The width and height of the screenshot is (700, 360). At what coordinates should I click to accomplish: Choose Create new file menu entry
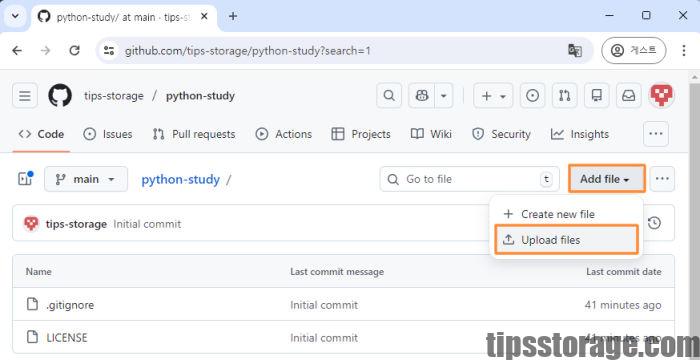coord(566,214)
